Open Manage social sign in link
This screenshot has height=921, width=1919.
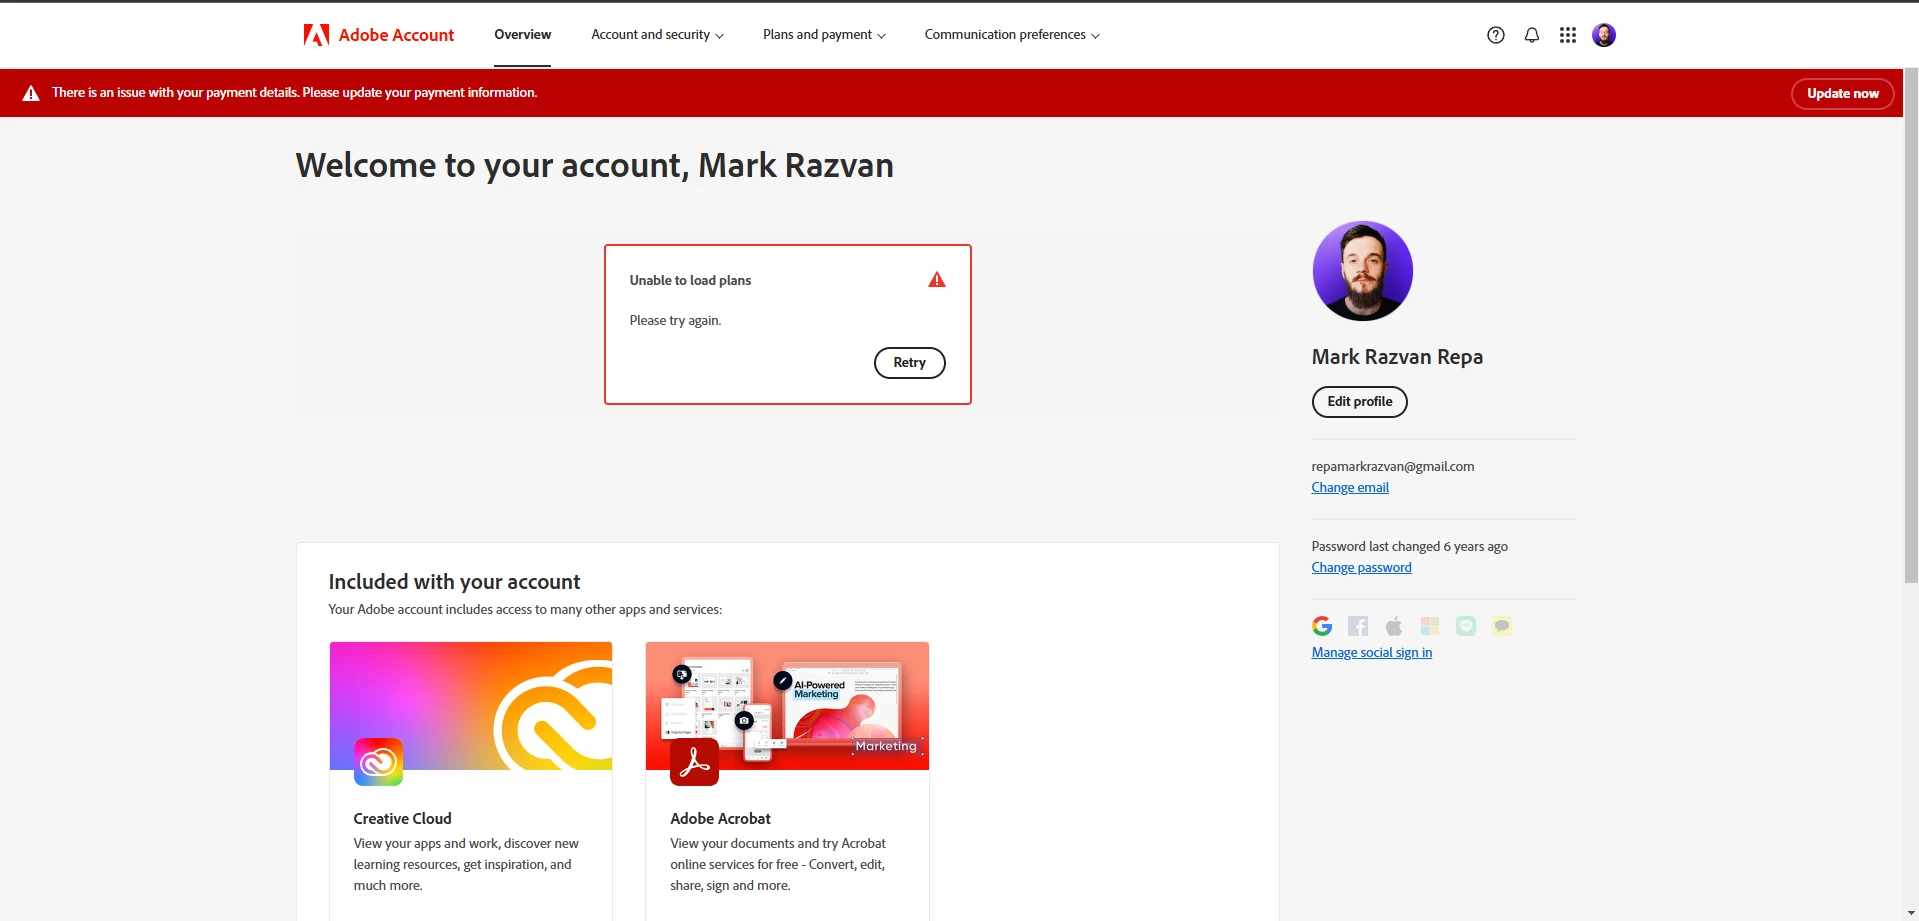pyautogui.click(x=1372, y=653)
